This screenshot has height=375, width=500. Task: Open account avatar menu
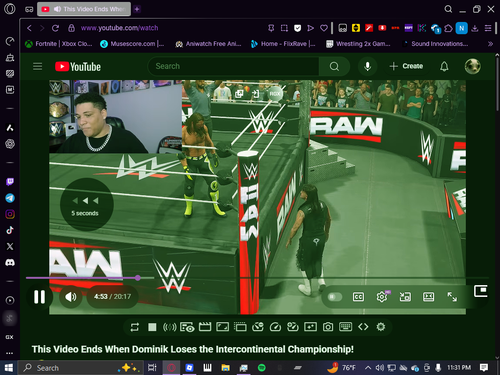pos(473,66)
